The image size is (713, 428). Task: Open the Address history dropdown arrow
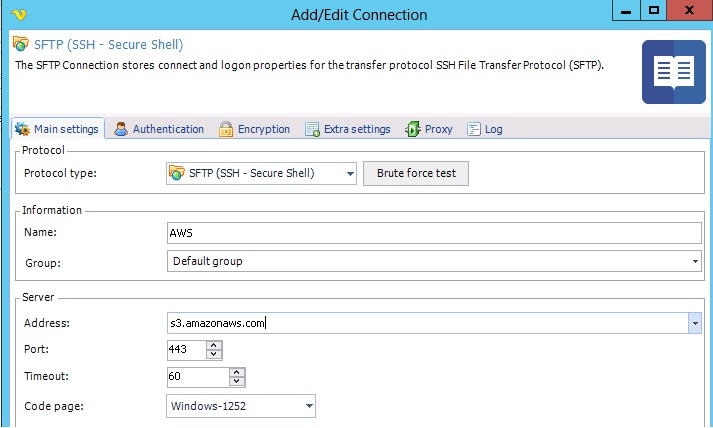click(695, 323)
